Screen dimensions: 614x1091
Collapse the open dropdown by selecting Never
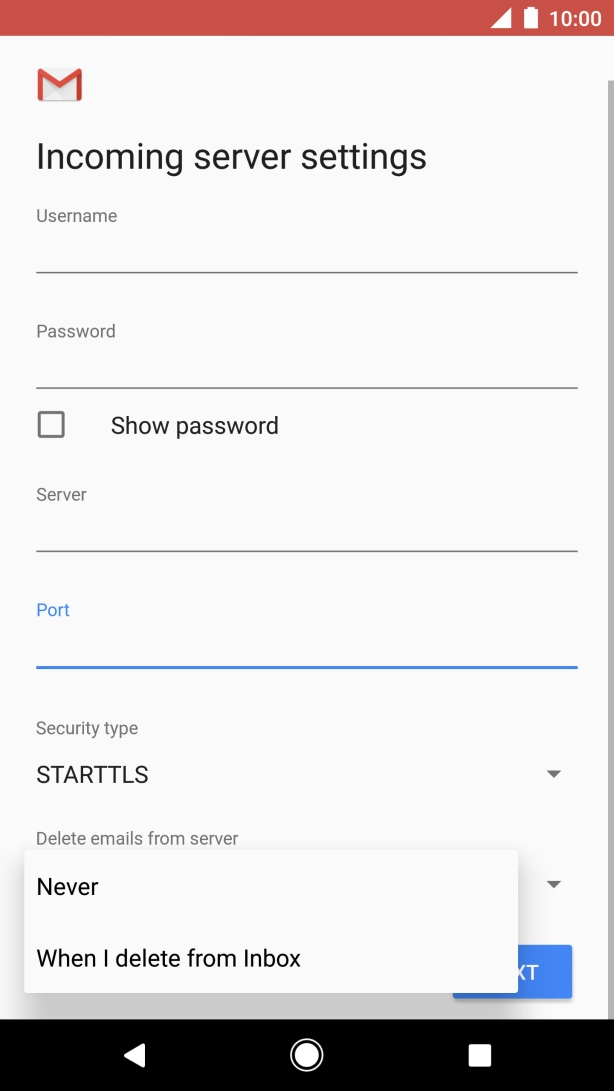(x=67, y=886)
